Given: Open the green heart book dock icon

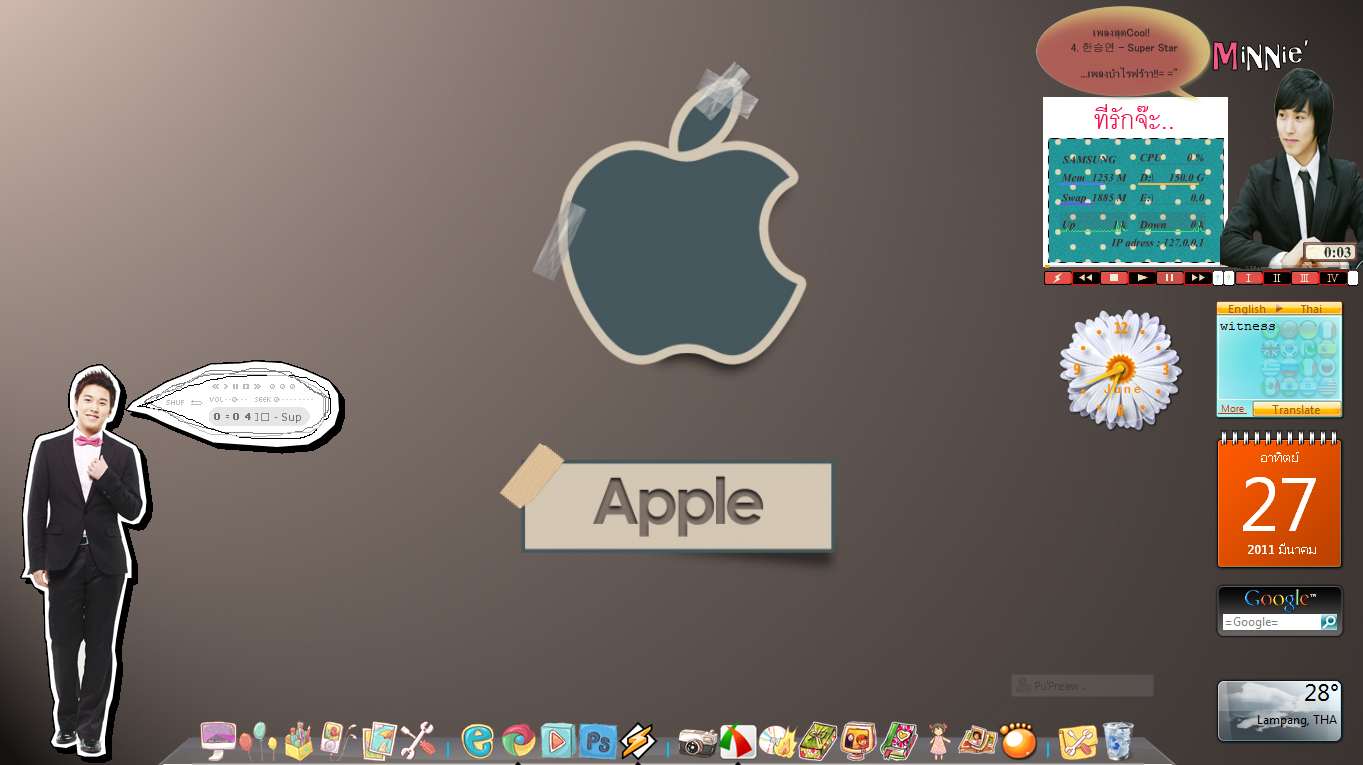Looking at the screenshot, I should pos(898,741).
